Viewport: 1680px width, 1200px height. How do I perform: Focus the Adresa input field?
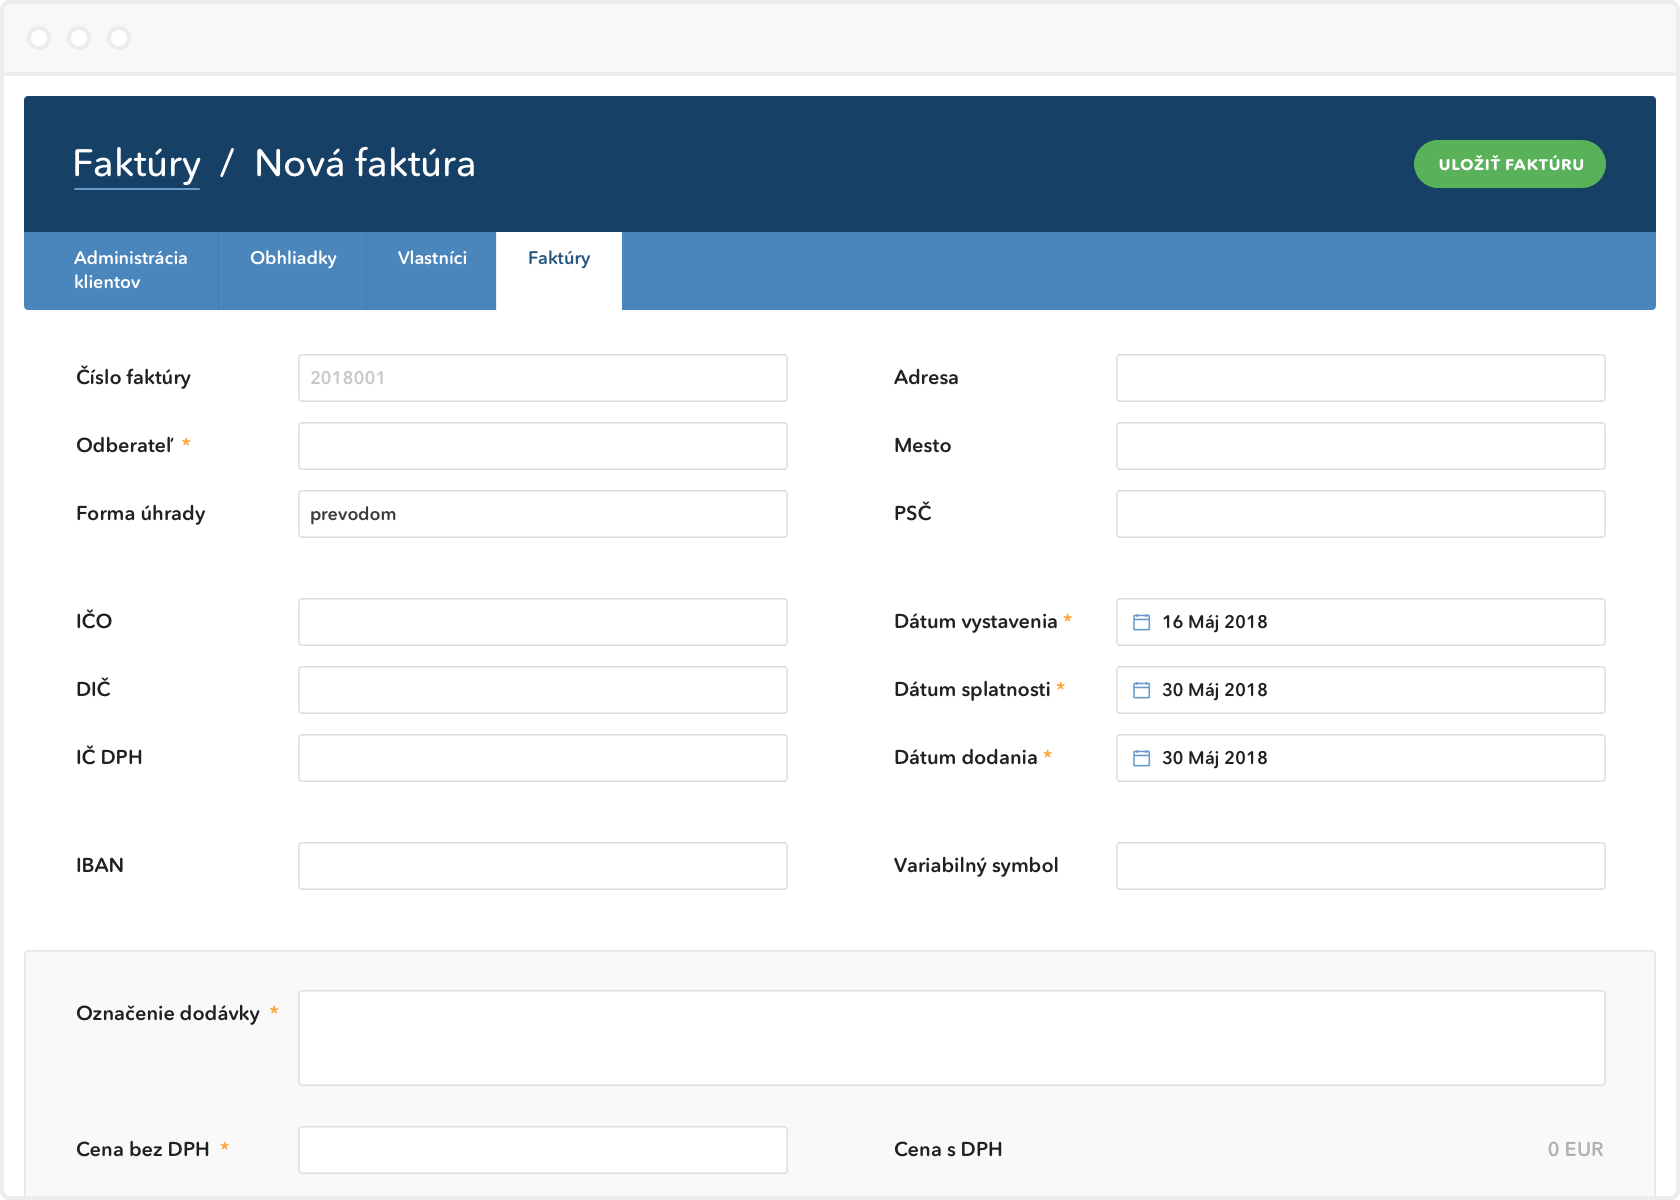click(1361, 378)
